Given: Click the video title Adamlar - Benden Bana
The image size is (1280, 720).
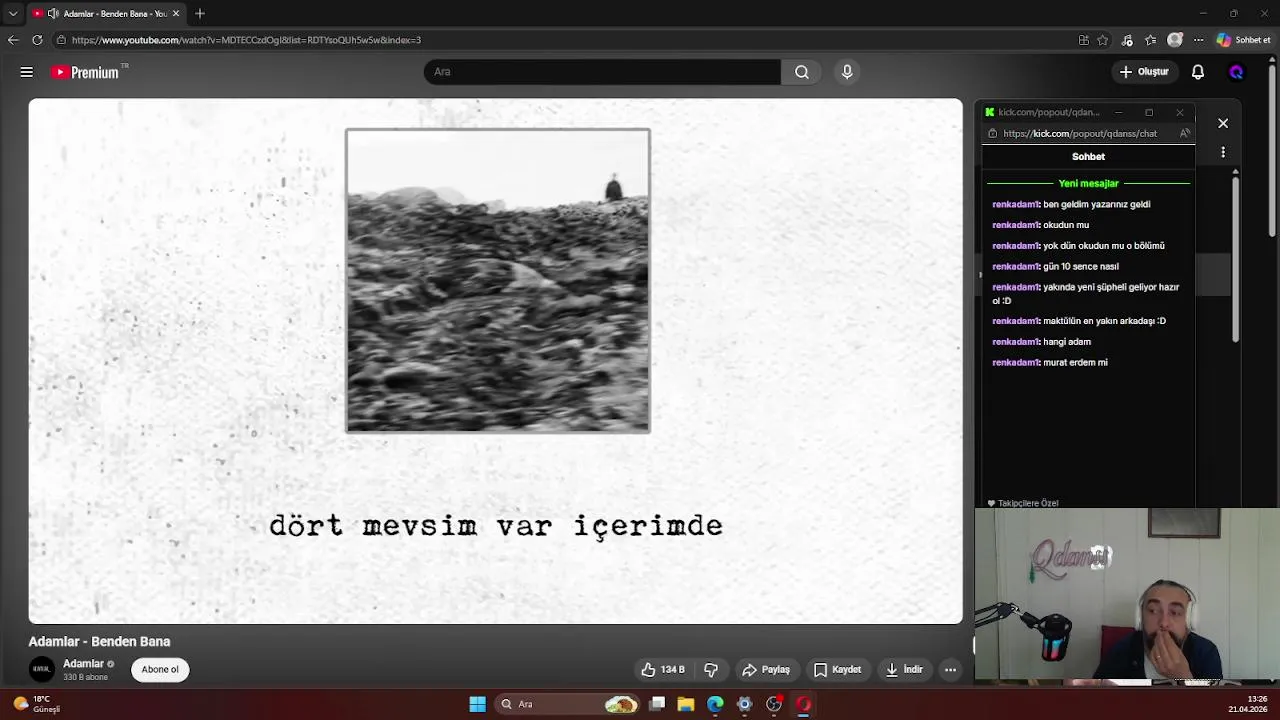Looking at the screenshot, I should (x=99, y=642).
